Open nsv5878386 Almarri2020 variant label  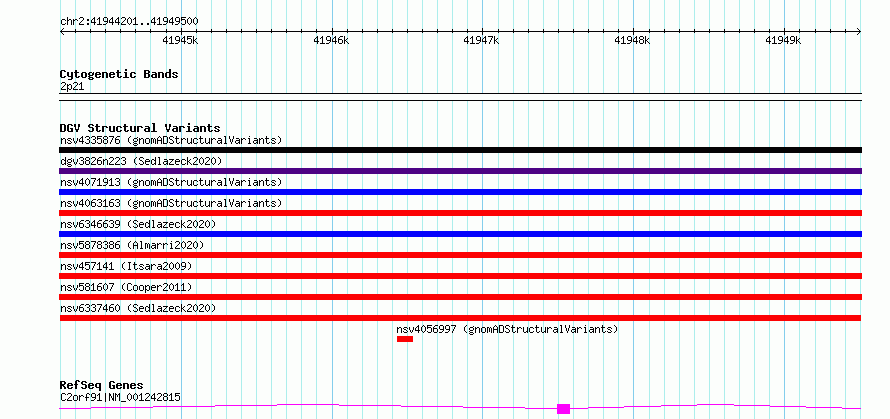[x=132, y=245]
